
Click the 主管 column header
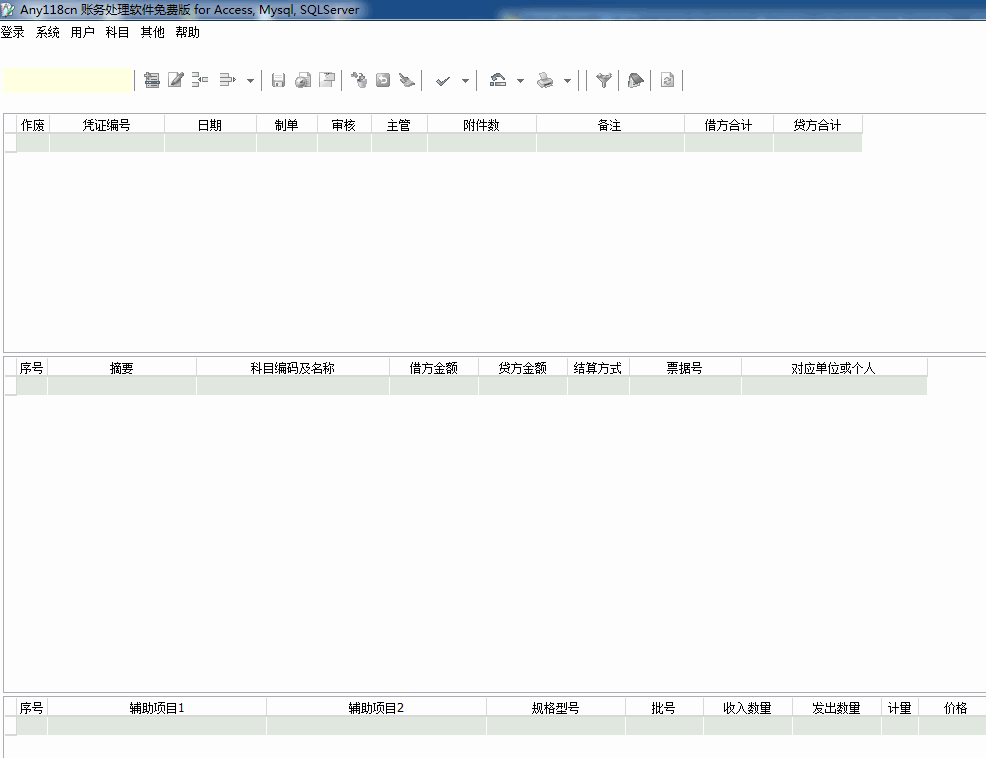pos(399,125)
